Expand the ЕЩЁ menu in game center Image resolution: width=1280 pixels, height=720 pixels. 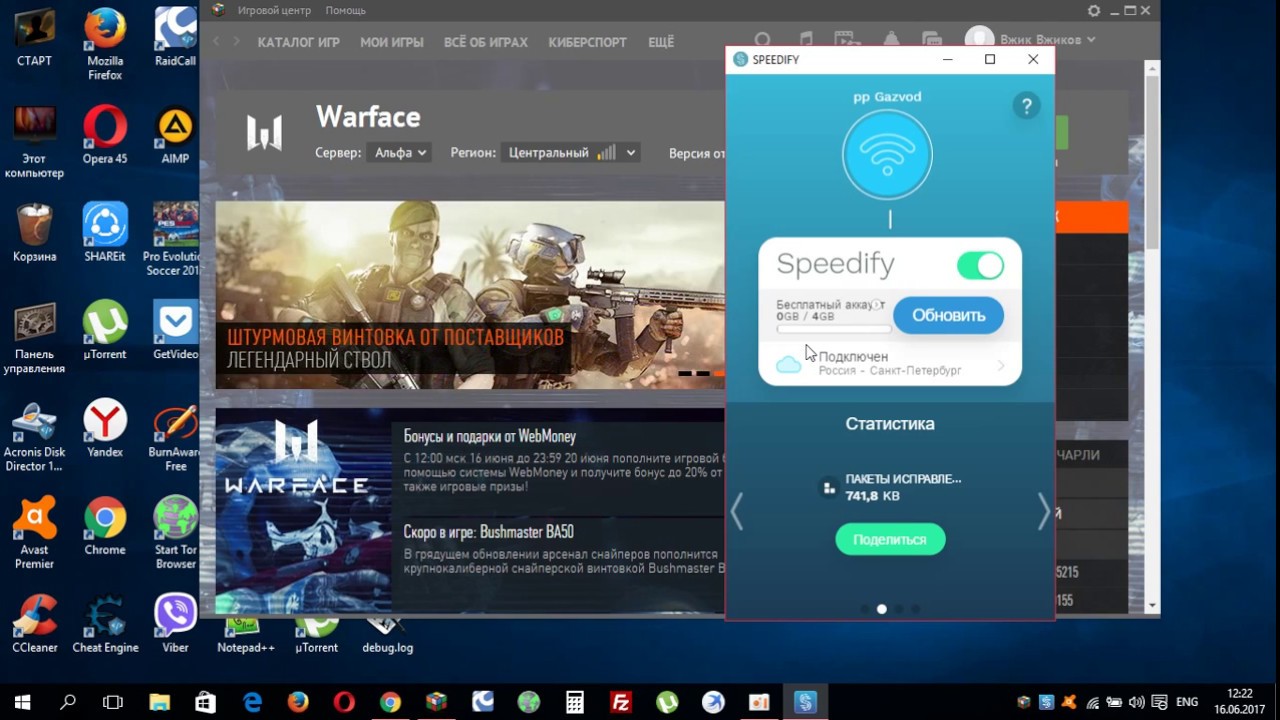point(661,42)
